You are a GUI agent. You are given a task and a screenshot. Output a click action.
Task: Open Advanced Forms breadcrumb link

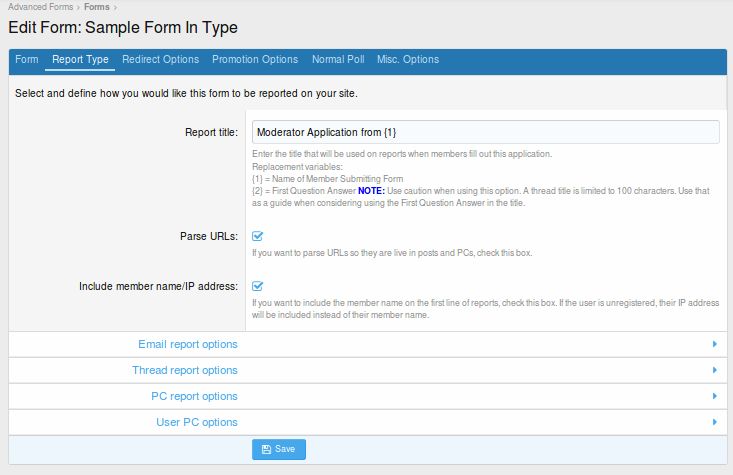[x=42, y=7]
